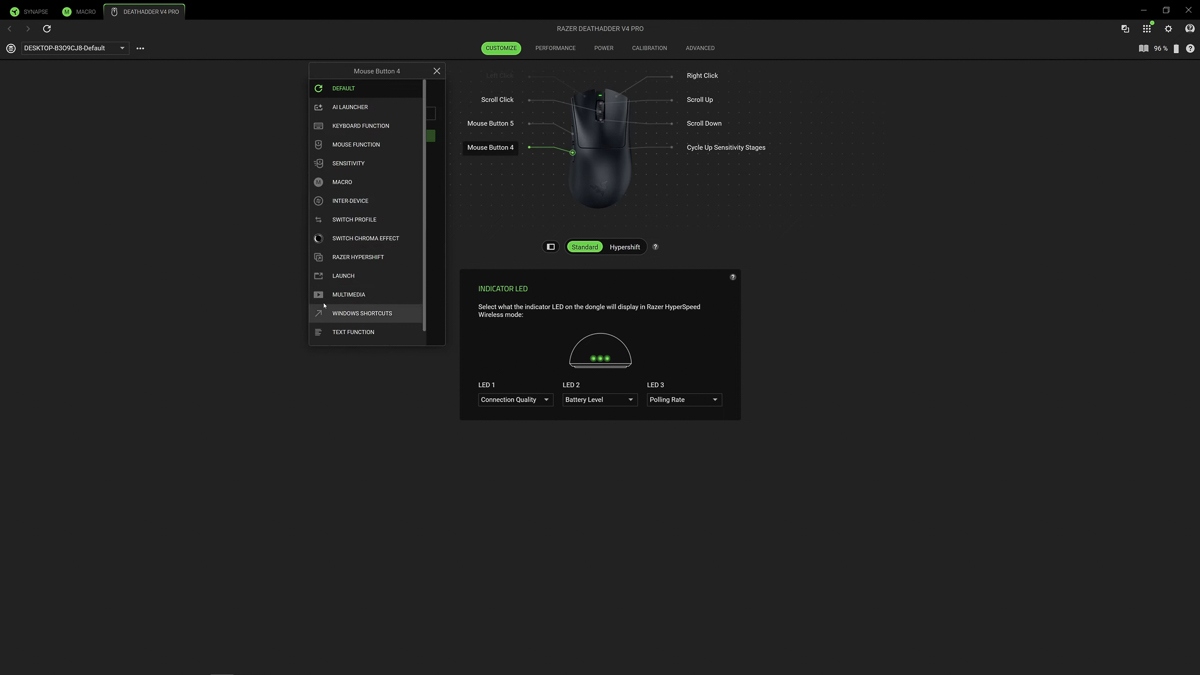Open the user guide book icon
The image size is (1200, 675).
point(1143,48)
